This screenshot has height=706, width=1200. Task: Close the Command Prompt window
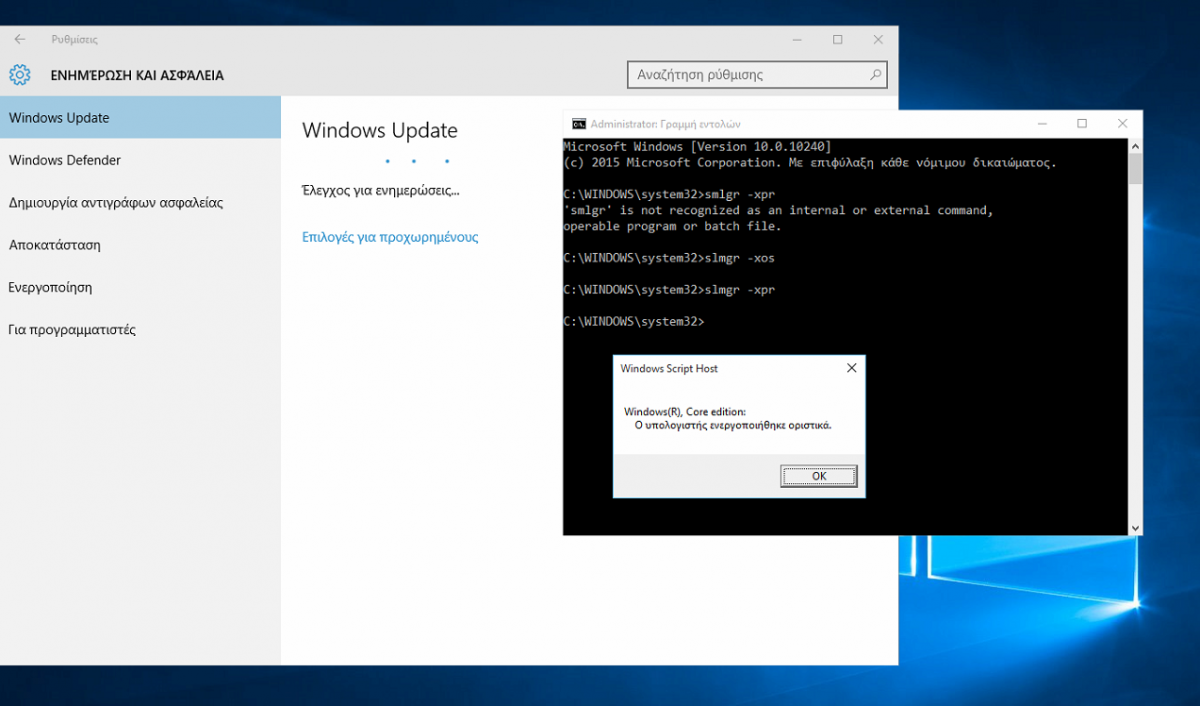pyautogui.click(x=1122, y=124)
